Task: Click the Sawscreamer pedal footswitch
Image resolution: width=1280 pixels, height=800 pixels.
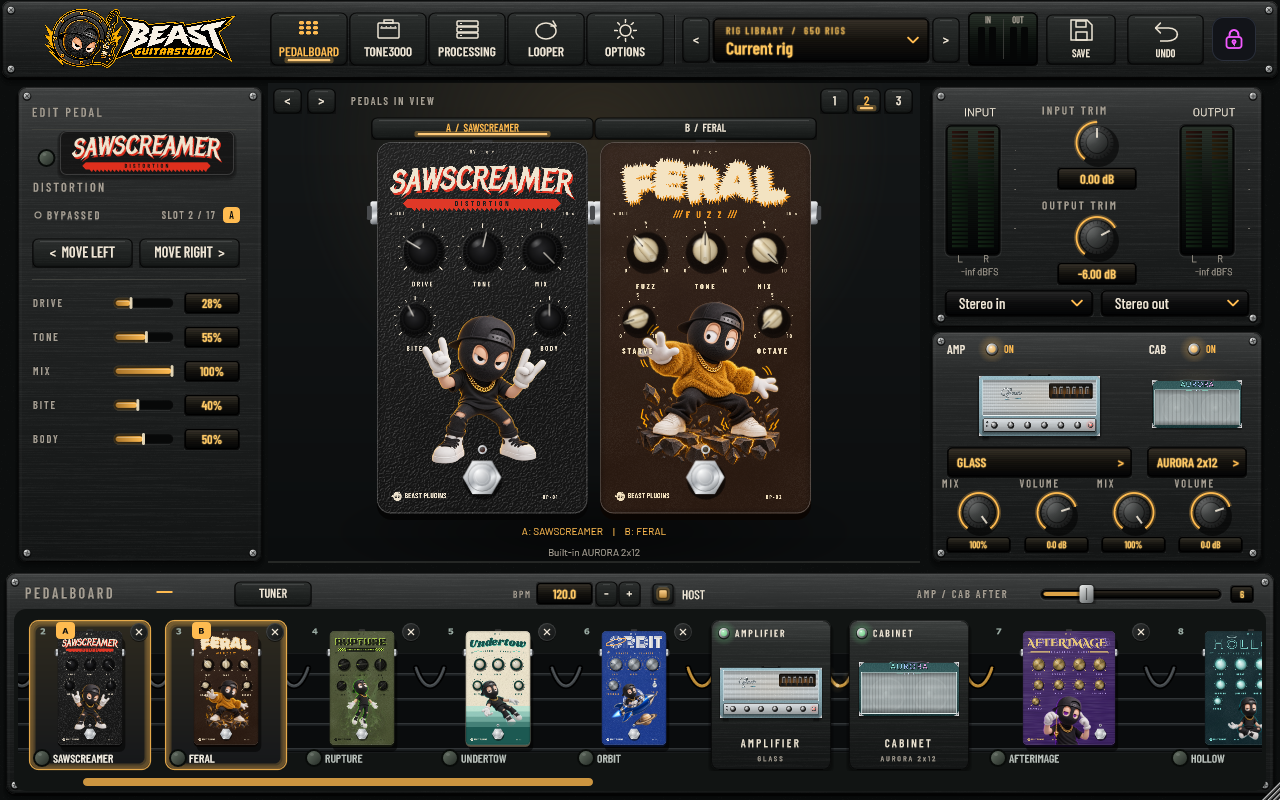Action: click(482, 477)
